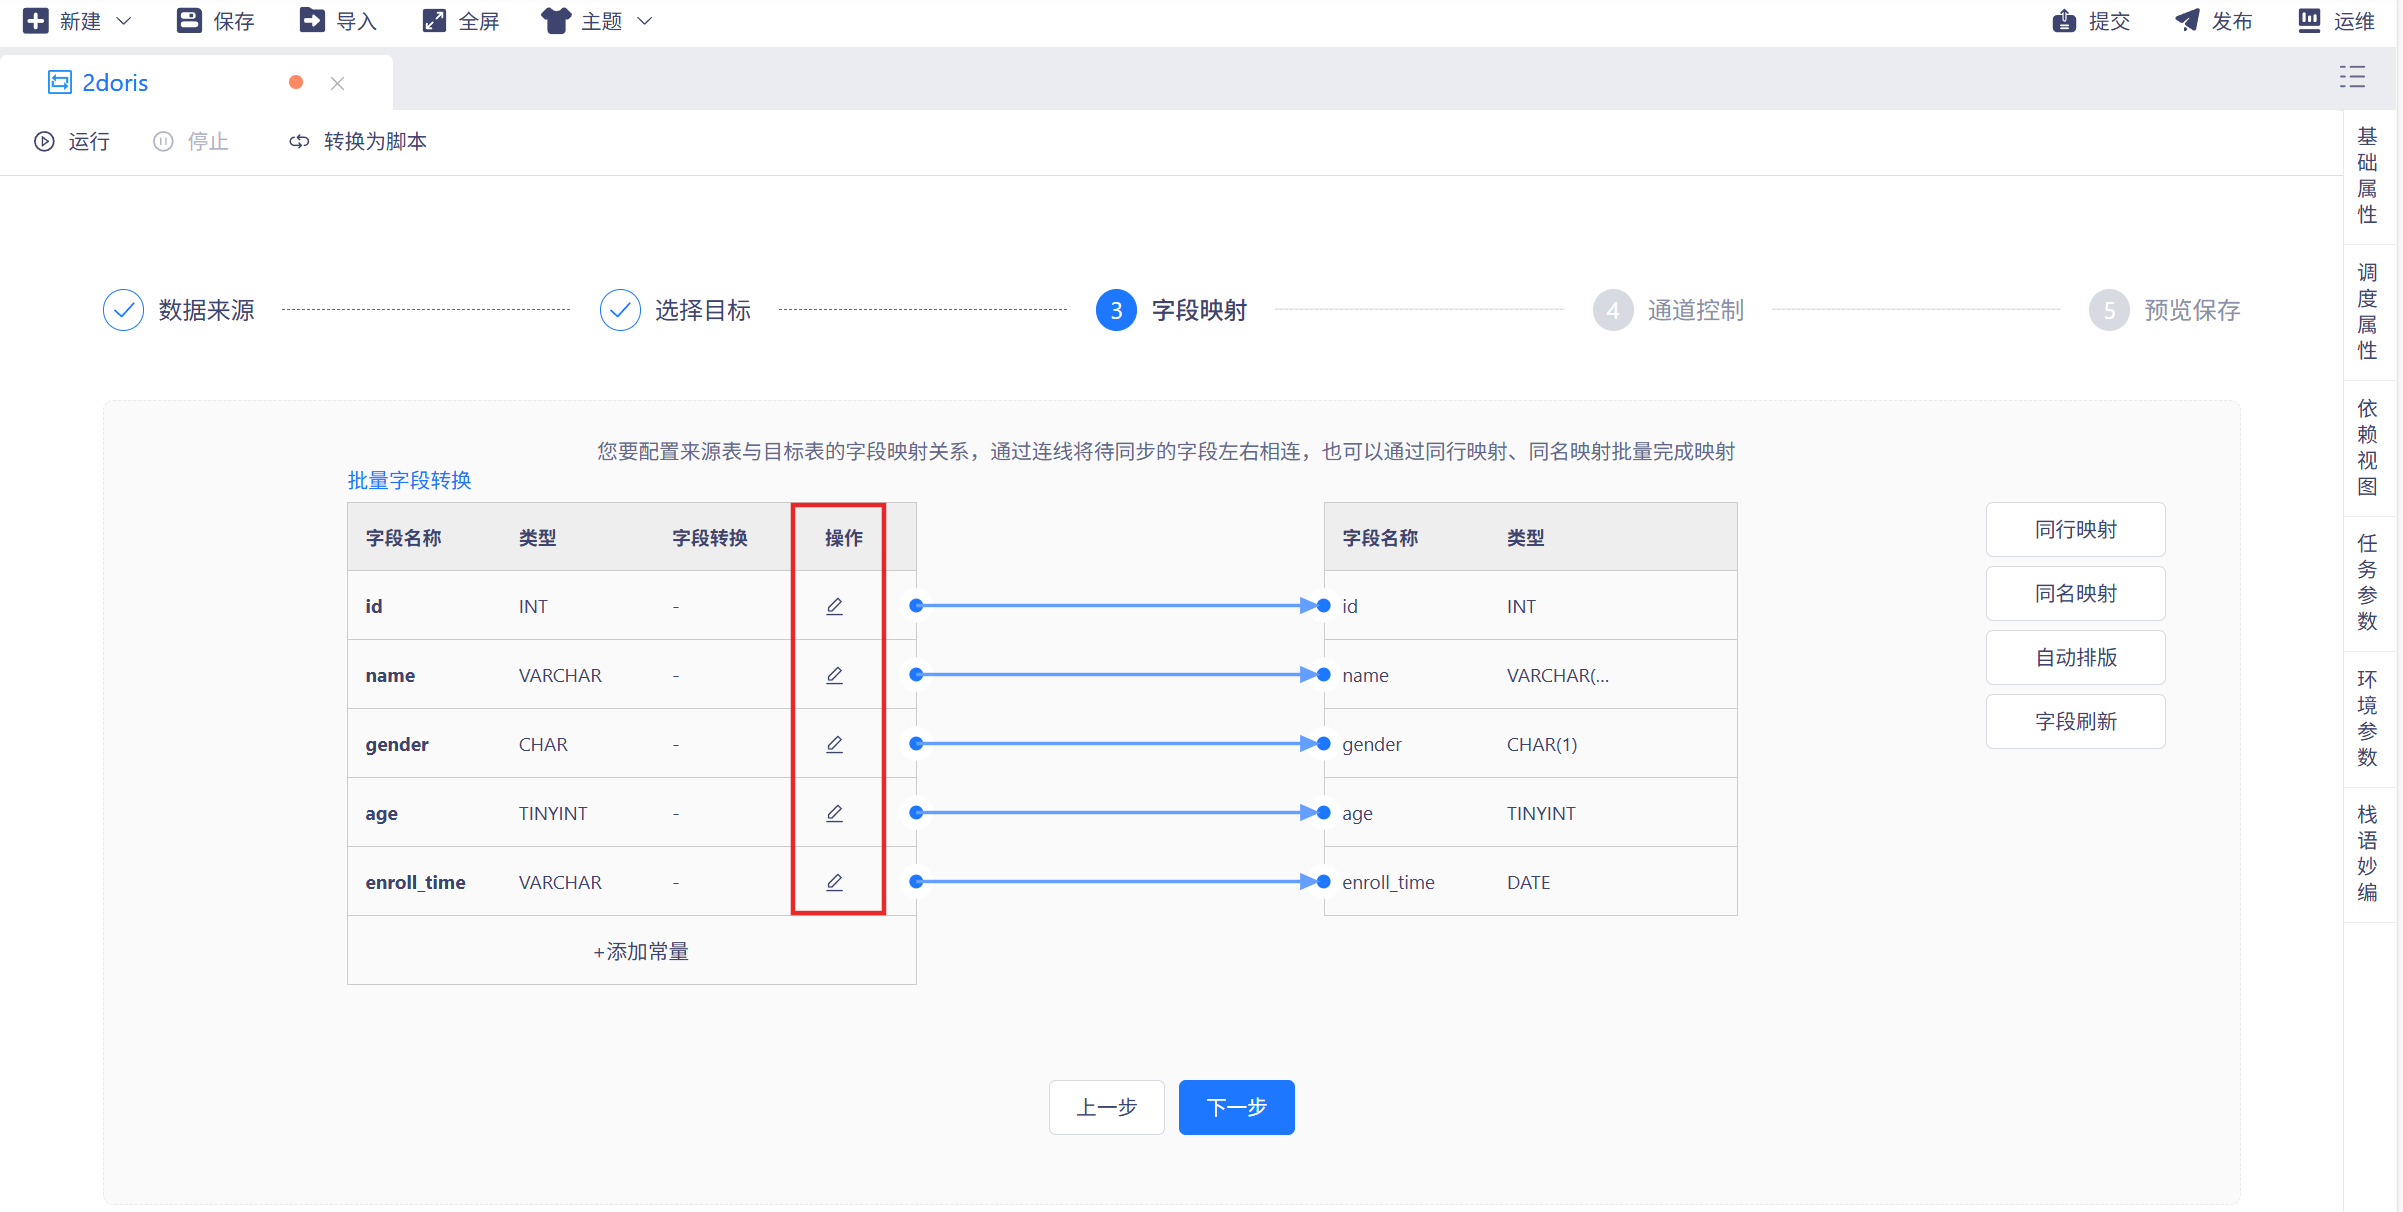Open the 运维 operations page
2403x1212 pixels.
[x=2337, y=21]
